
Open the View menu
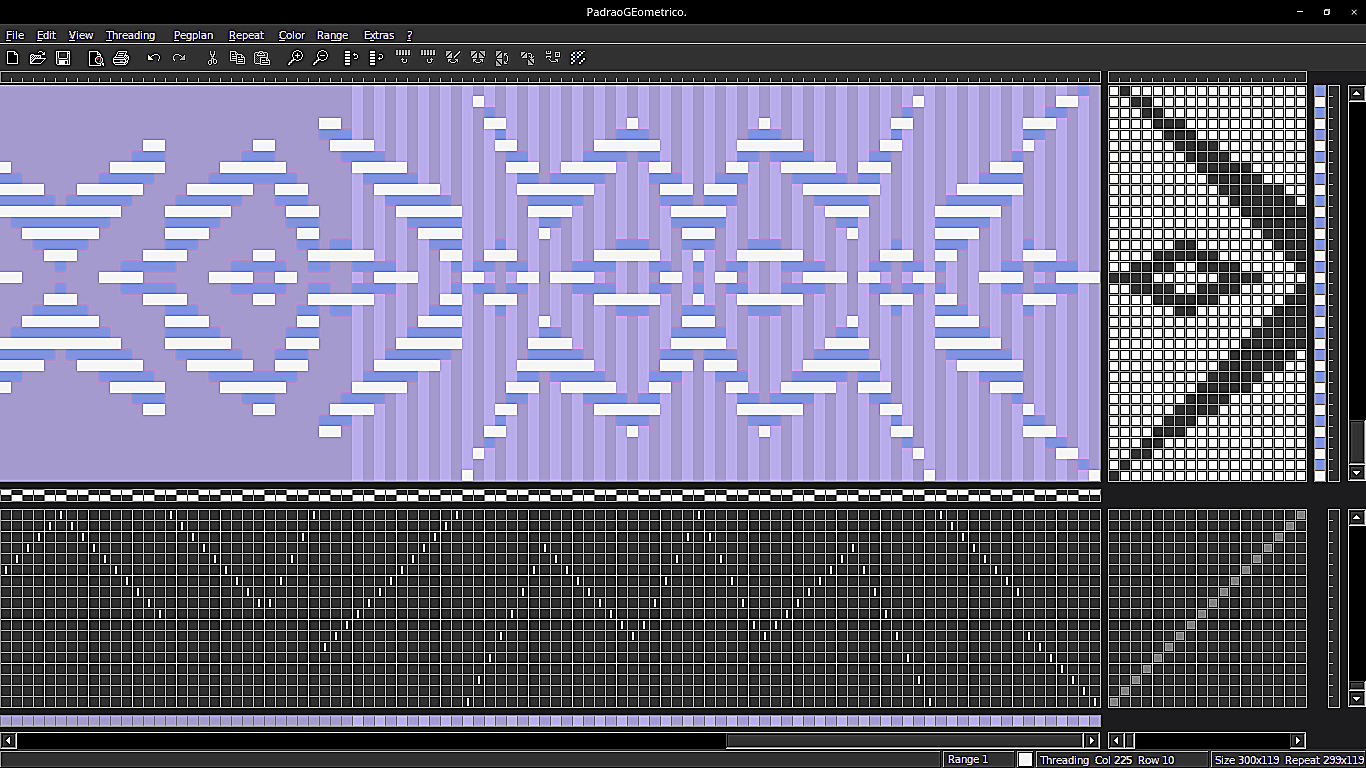point(81,35)
